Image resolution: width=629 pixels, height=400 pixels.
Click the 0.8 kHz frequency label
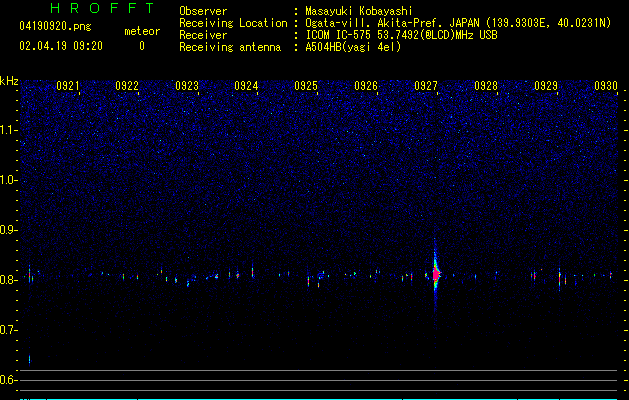click(9, 280)
